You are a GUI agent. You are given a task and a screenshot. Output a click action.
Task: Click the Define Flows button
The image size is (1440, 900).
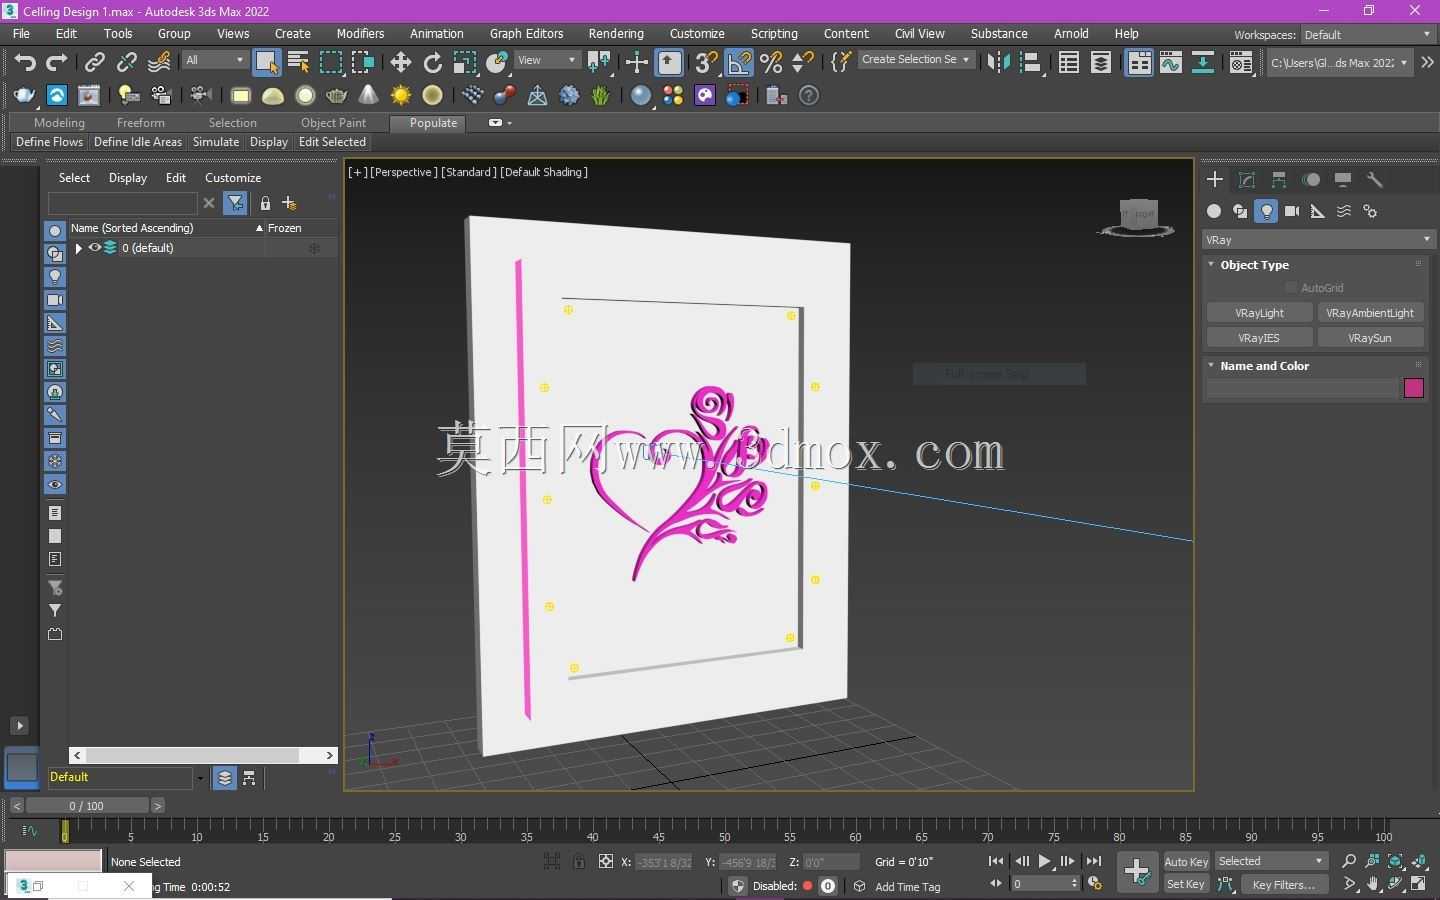(50, 142)
